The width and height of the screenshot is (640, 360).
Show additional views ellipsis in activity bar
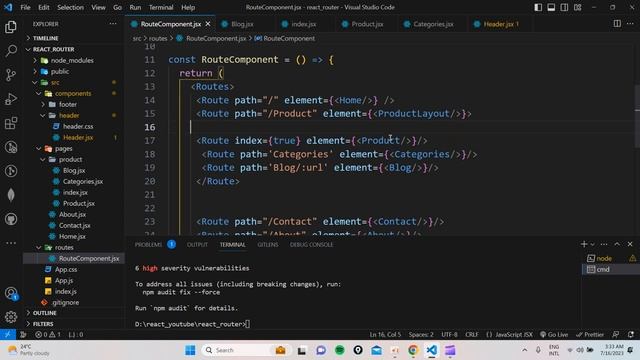tap(11, 243)
